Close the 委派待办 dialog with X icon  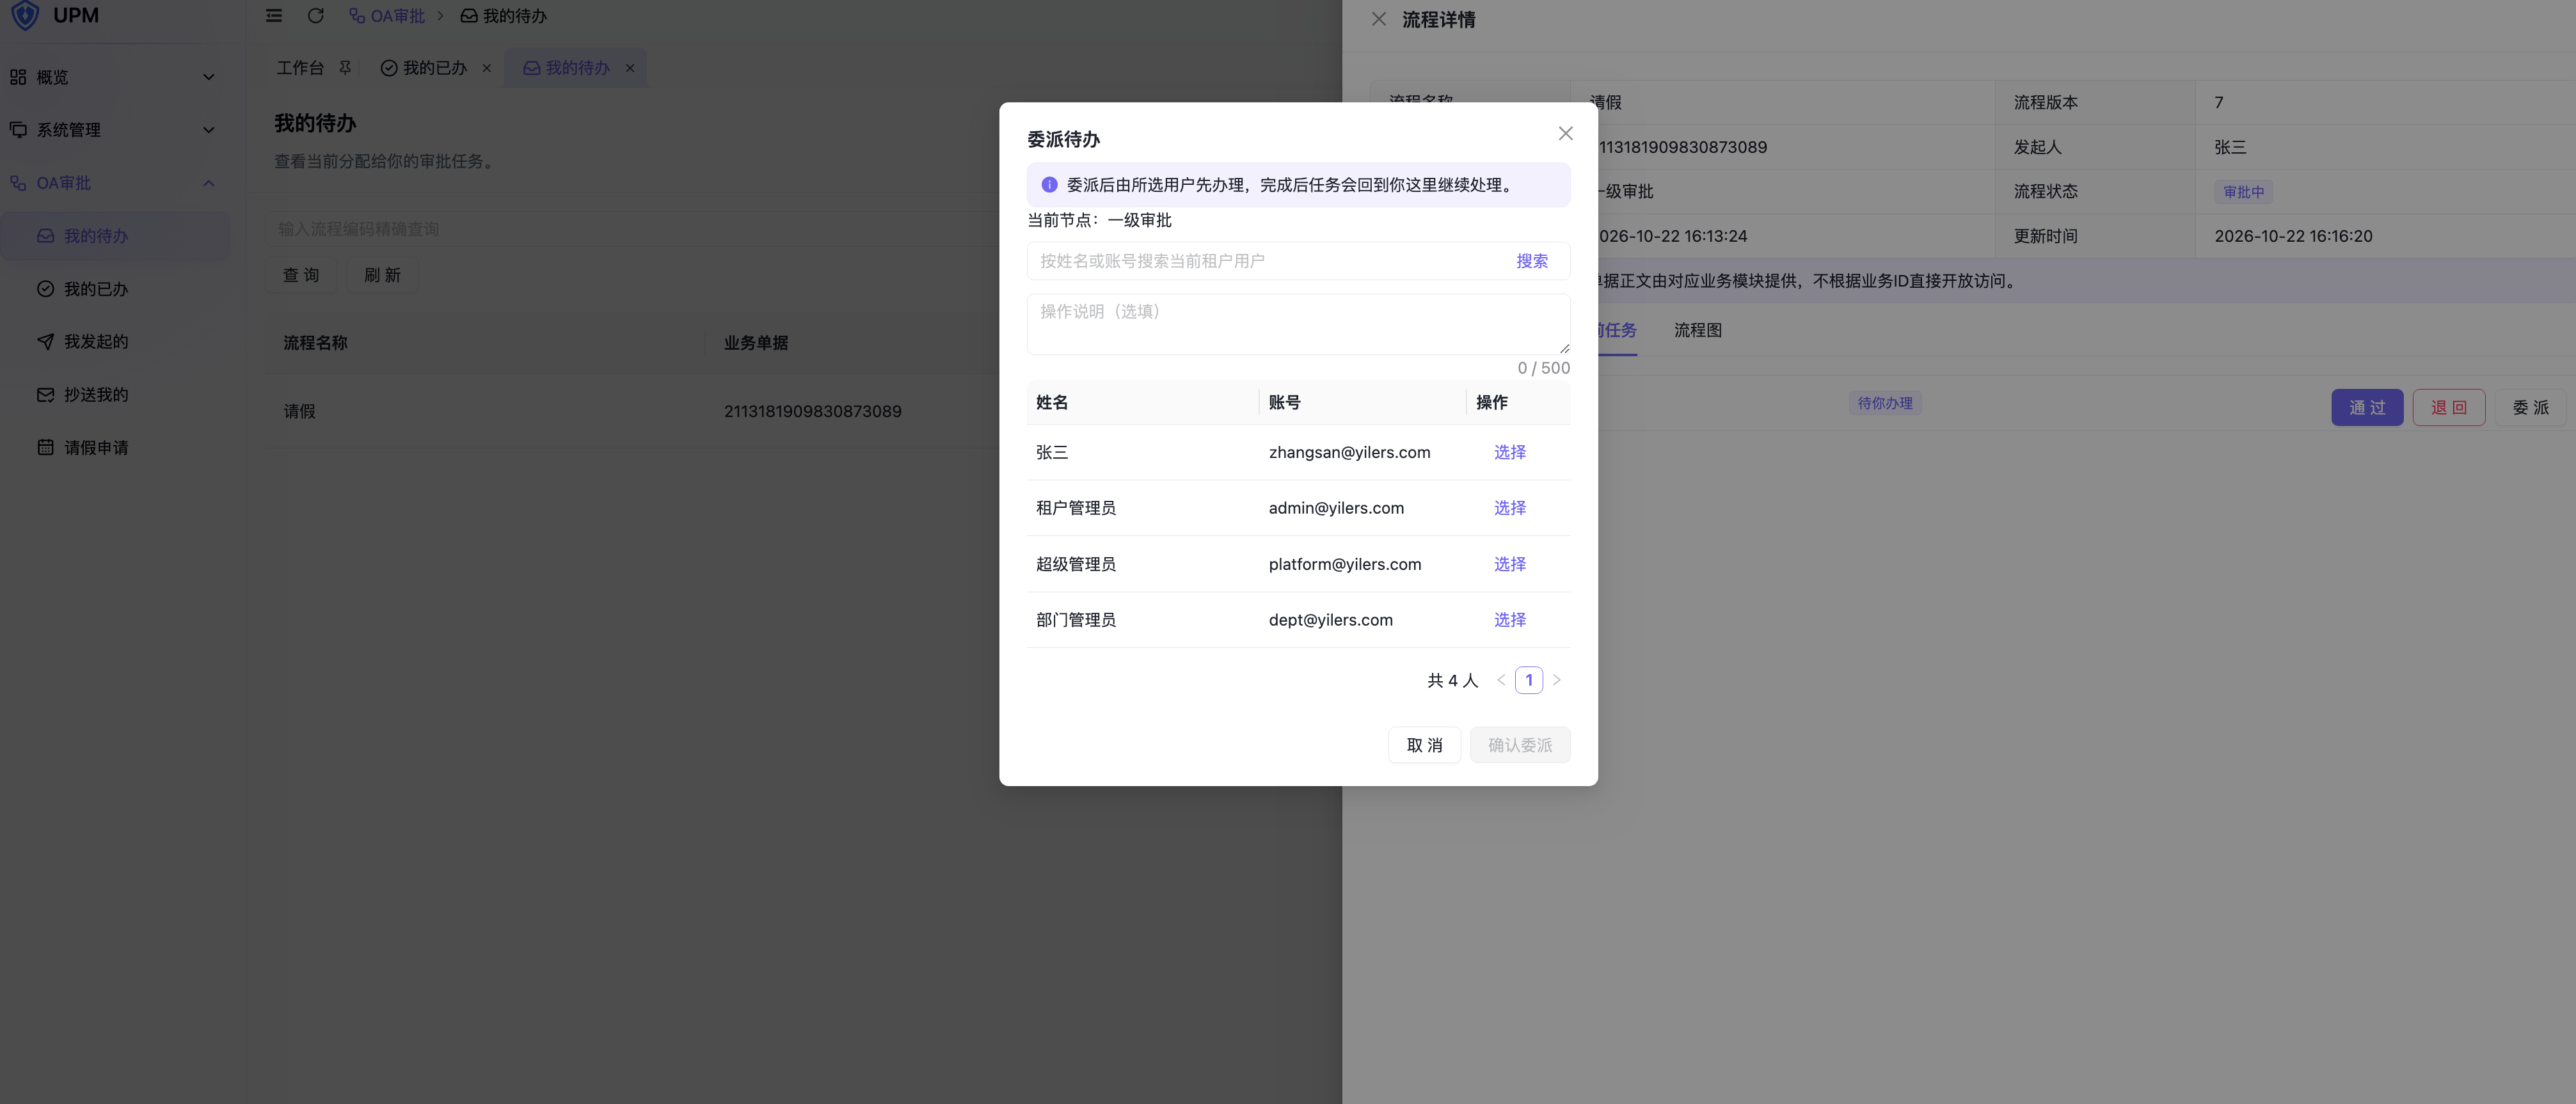click(x=1565, y=133)
